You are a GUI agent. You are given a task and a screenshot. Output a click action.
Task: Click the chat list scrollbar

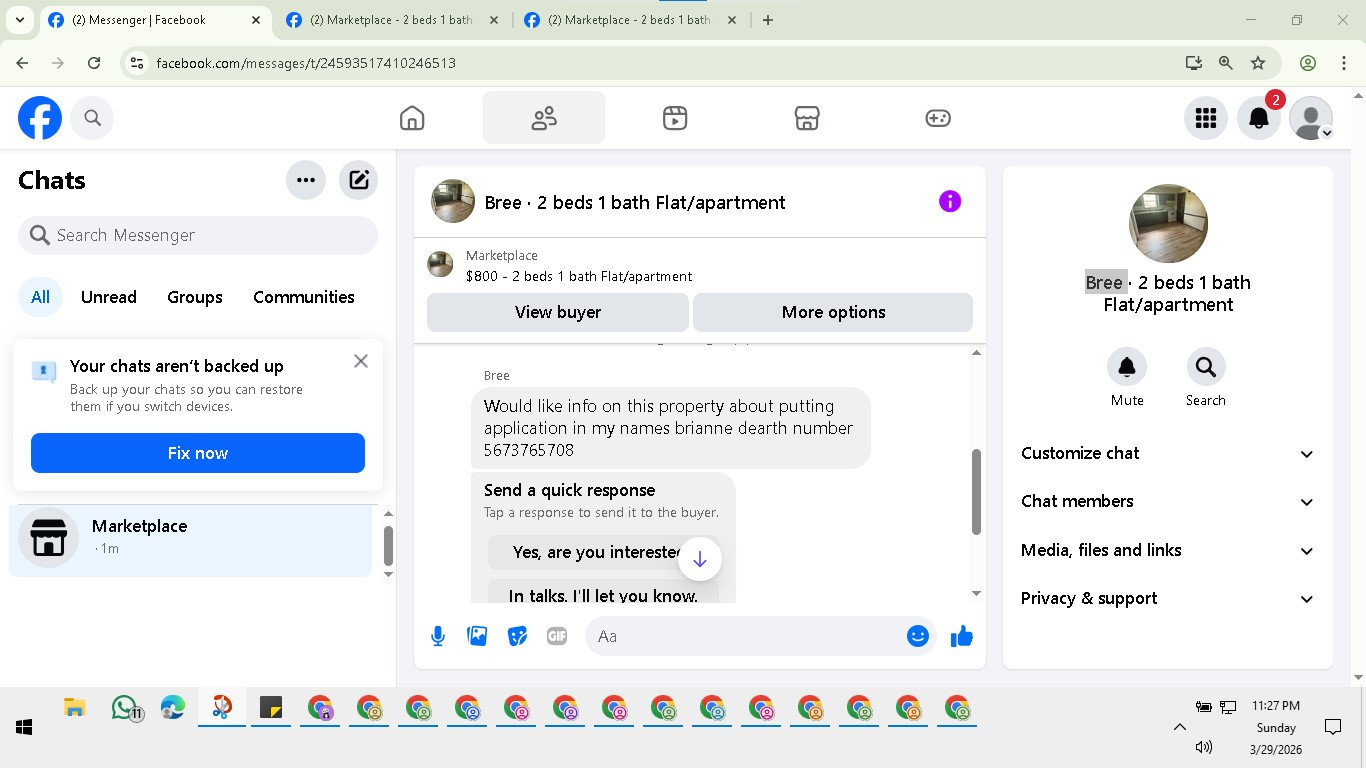(388, 546)
